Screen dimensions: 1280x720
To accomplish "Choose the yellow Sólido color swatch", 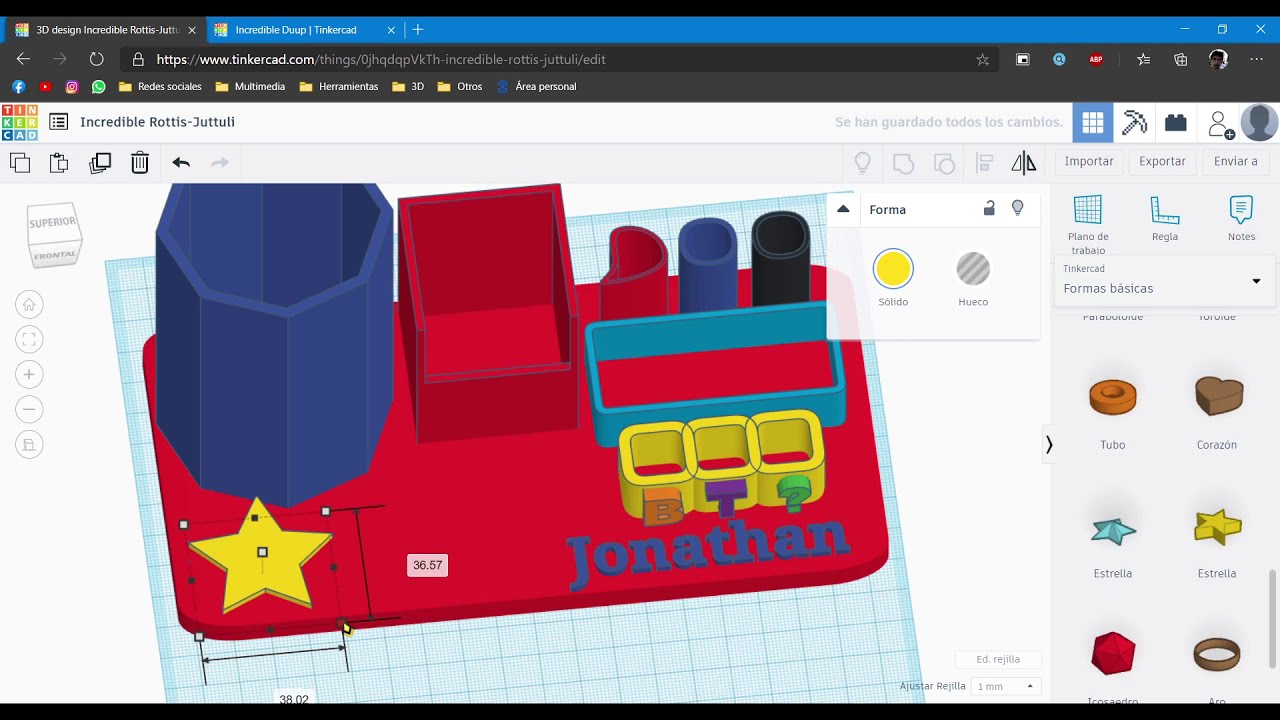I will click(893, 269).
